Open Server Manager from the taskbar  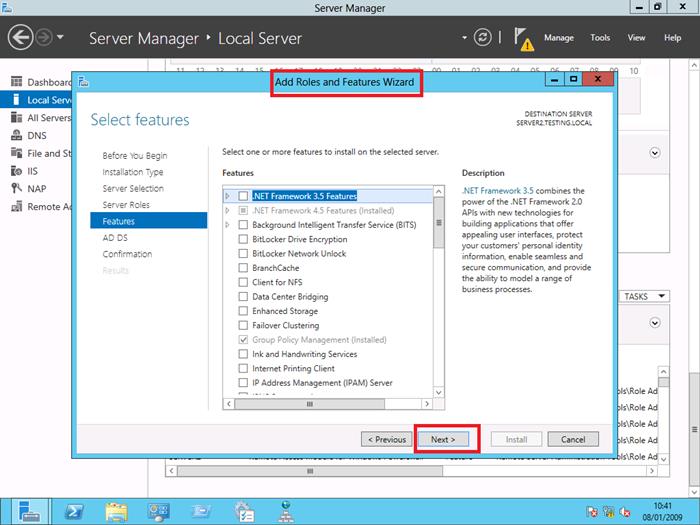(x=30, y=512)
